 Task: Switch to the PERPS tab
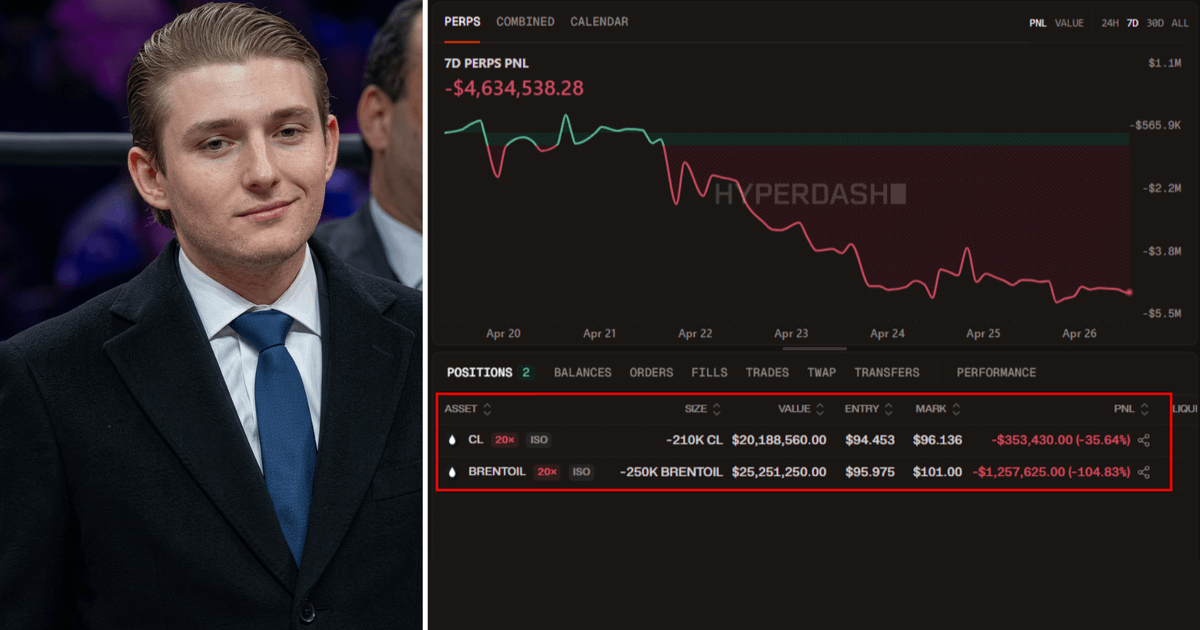(462, 22)
